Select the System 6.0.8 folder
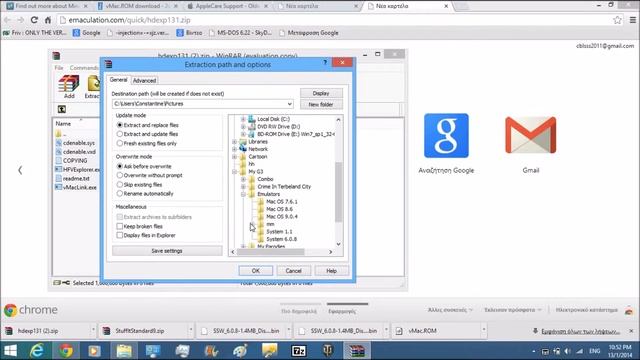Screen dimensions: 640x360 click(x=281, y=239)
